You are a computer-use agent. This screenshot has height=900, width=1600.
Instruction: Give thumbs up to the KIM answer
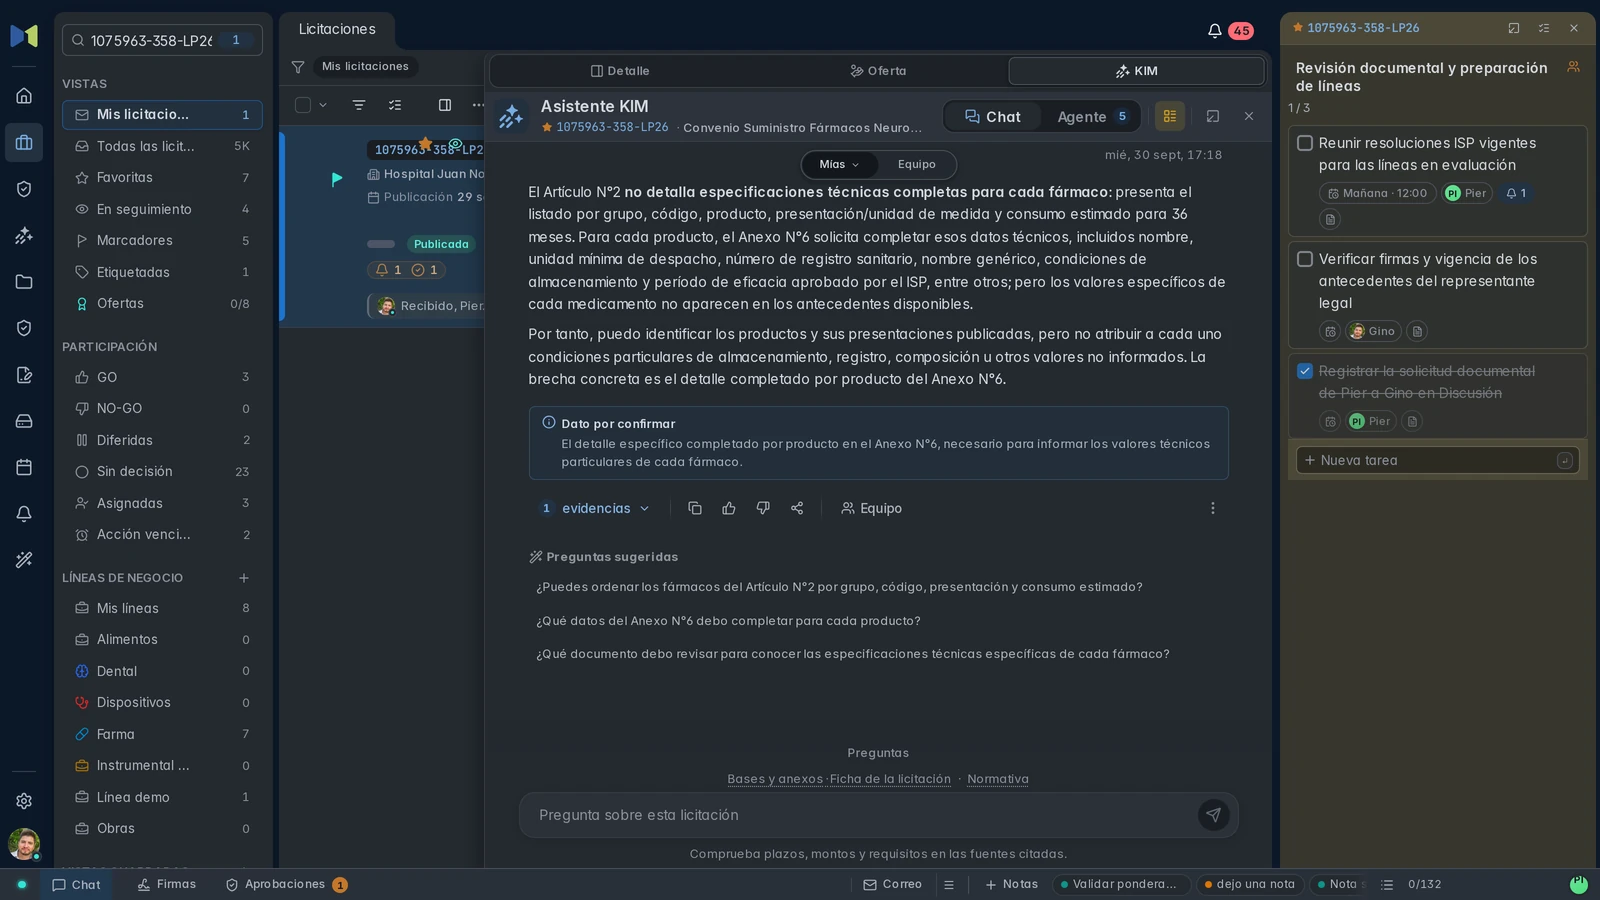(x=729, y=508)
